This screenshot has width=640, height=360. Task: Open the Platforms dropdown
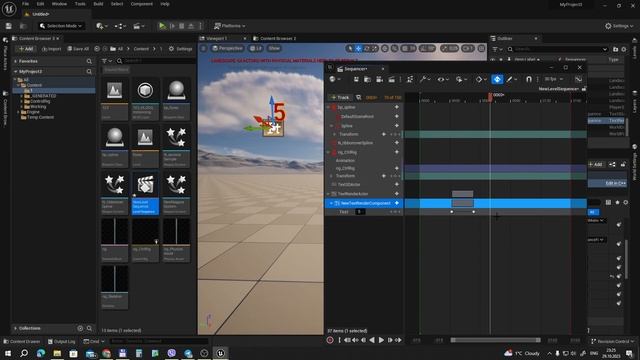230,26
